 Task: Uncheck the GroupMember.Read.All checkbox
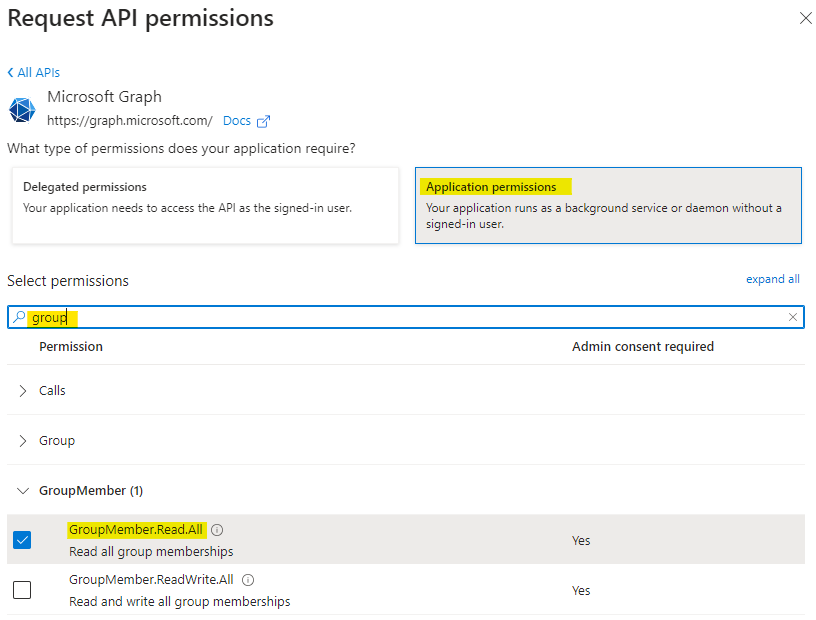[22, 540]
